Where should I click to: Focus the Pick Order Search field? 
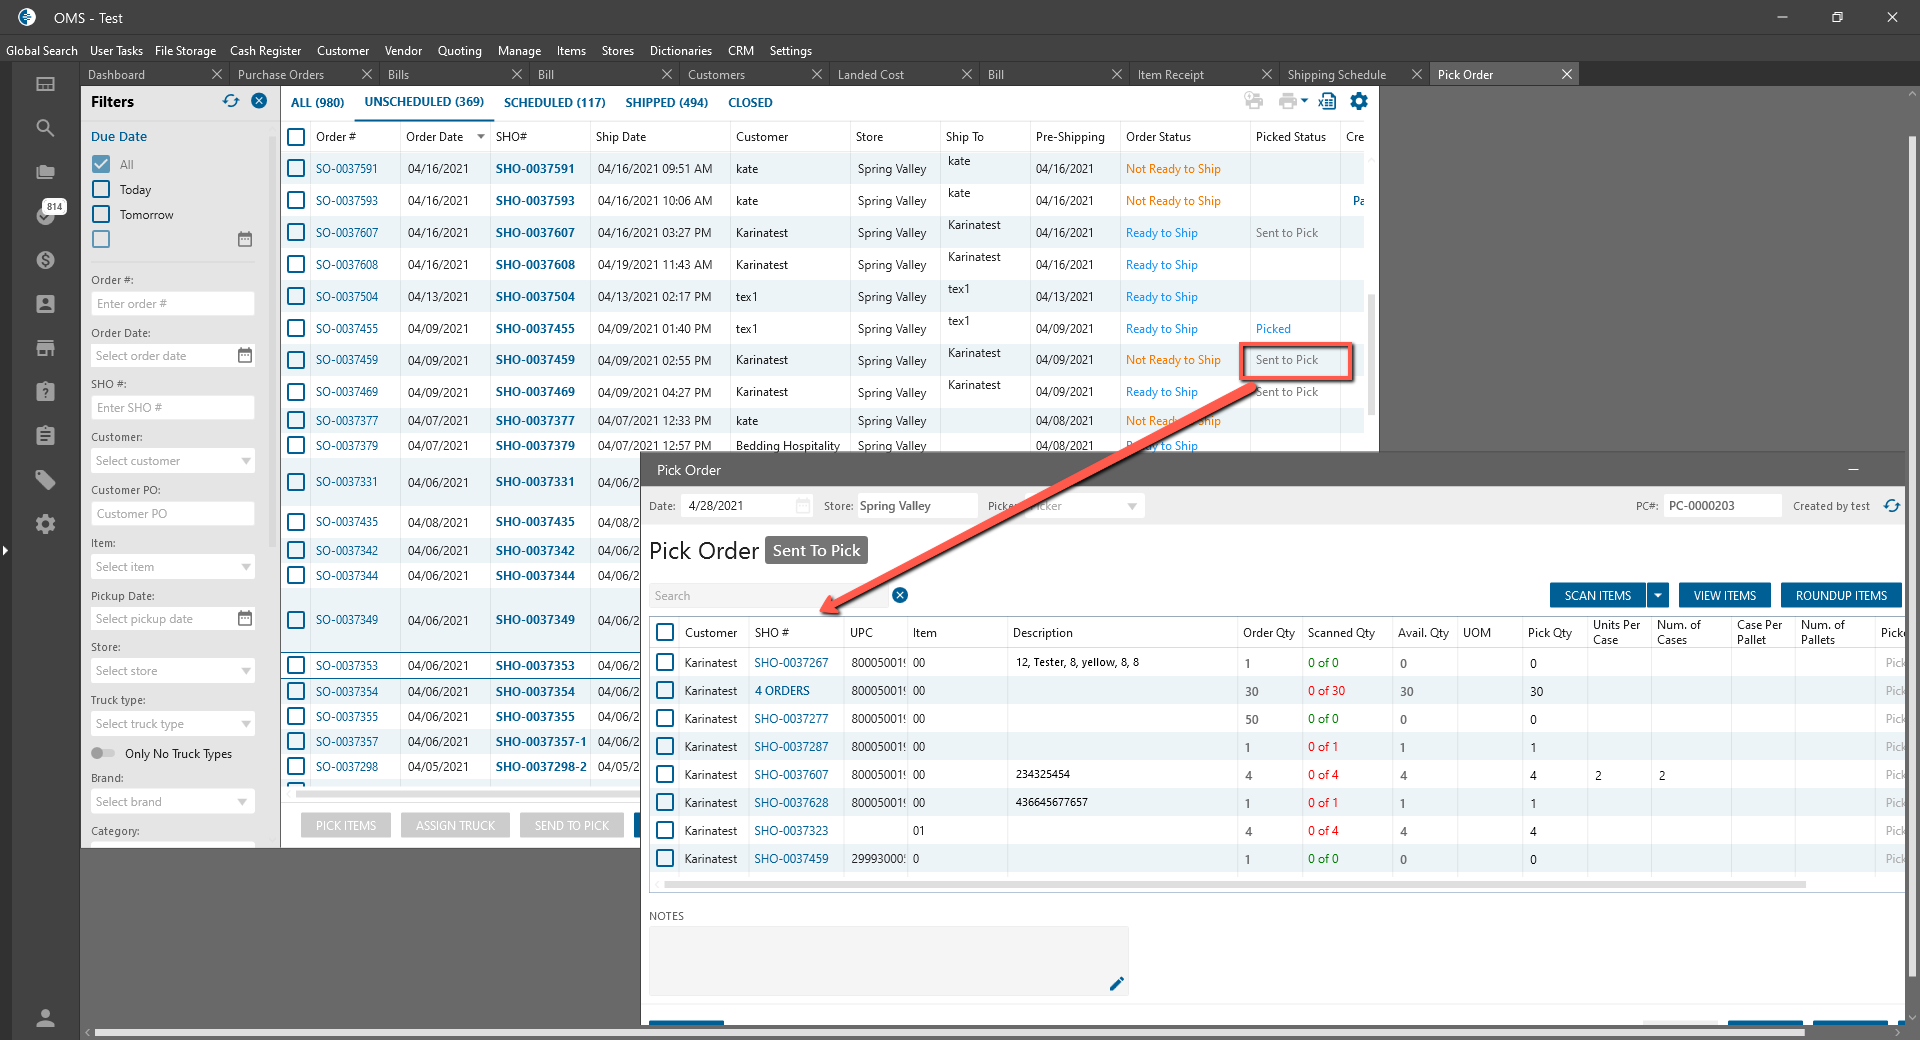click(769, 595)
